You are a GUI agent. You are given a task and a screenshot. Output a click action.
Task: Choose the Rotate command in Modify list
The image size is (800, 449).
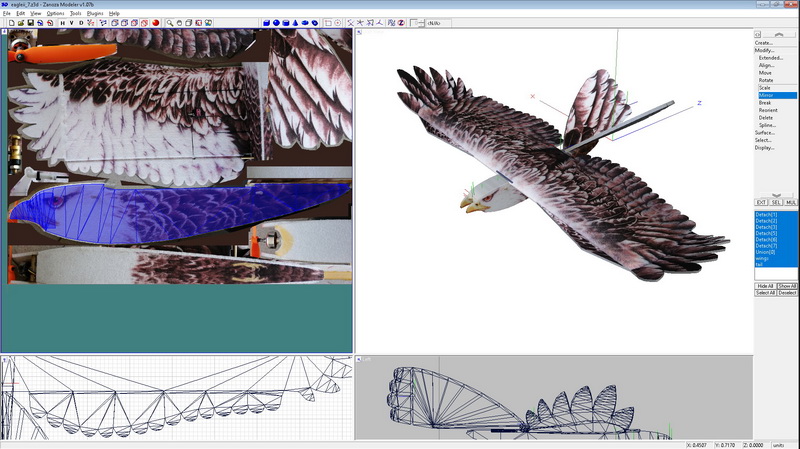click(765, 80)
